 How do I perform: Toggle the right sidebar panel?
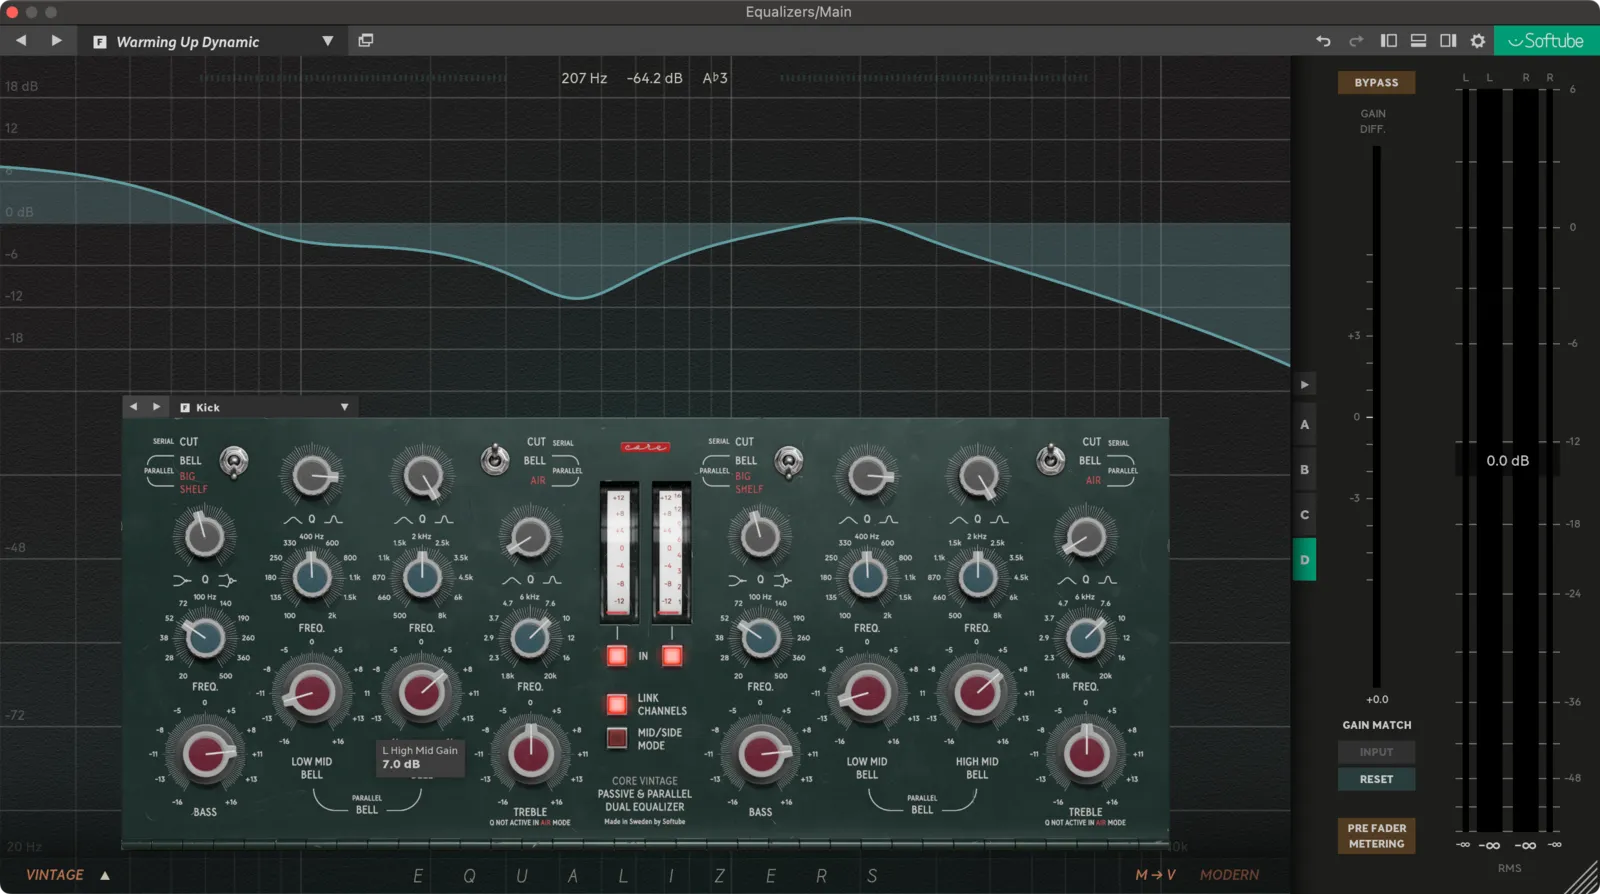tap(1448, 41)
